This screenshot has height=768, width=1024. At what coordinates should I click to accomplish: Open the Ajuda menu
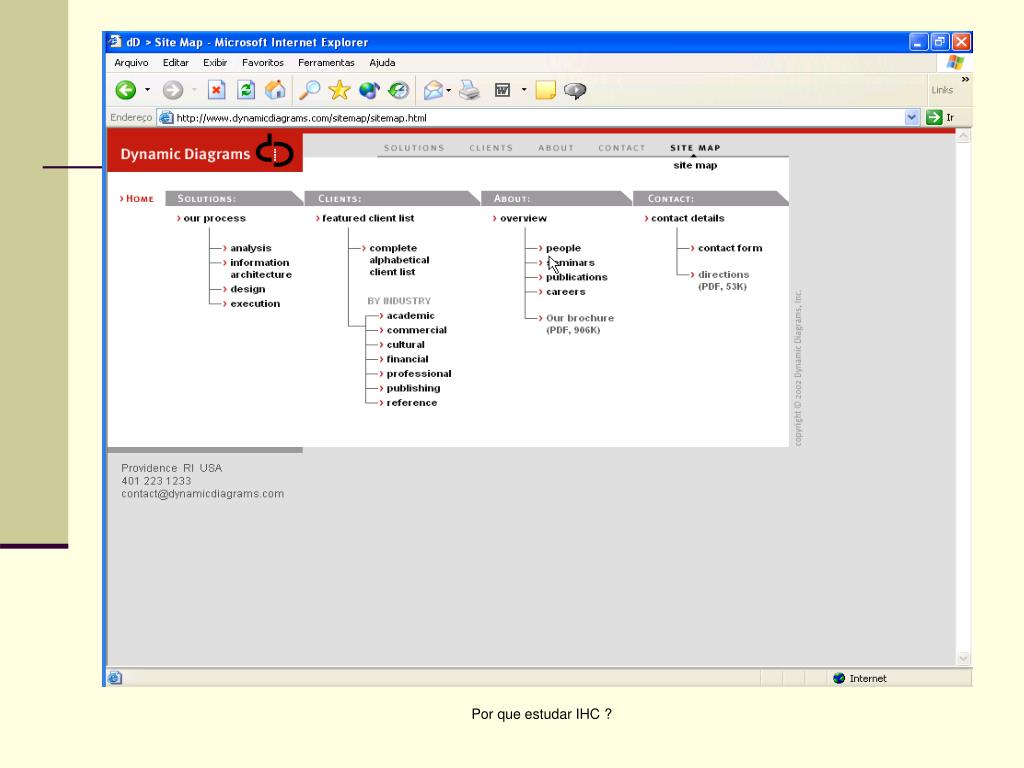(382, 63)
